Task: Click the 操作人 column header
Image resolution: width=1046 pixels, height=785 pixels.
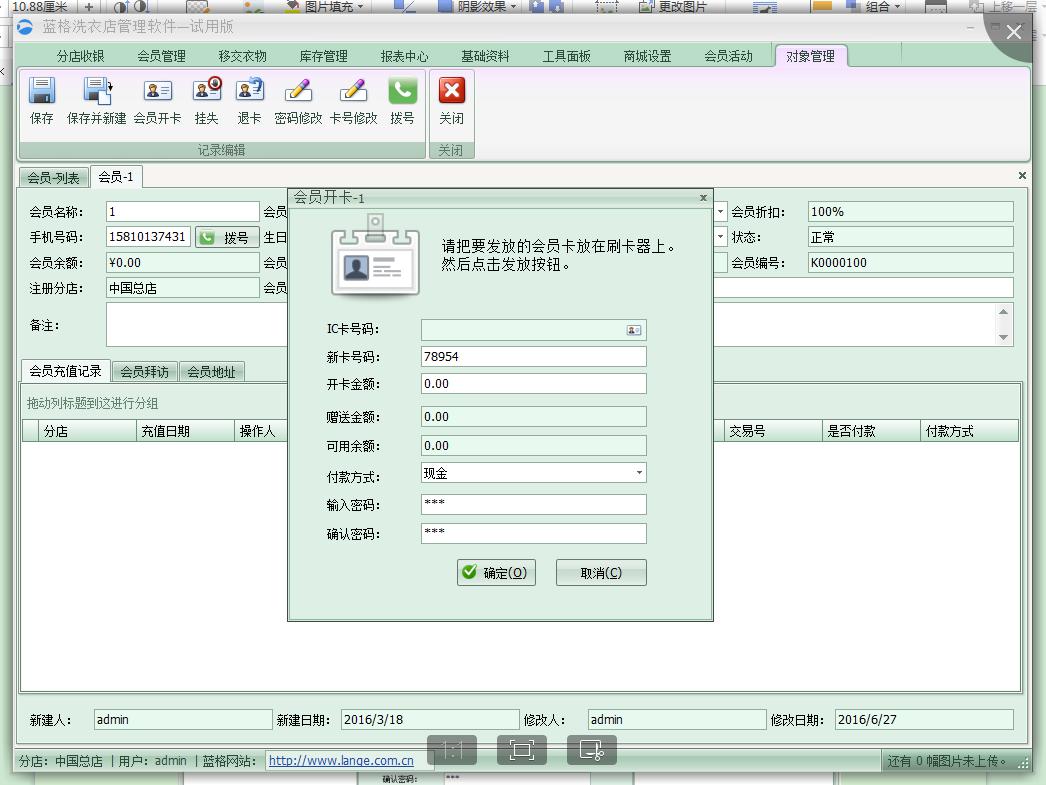Action: [262, 431]
